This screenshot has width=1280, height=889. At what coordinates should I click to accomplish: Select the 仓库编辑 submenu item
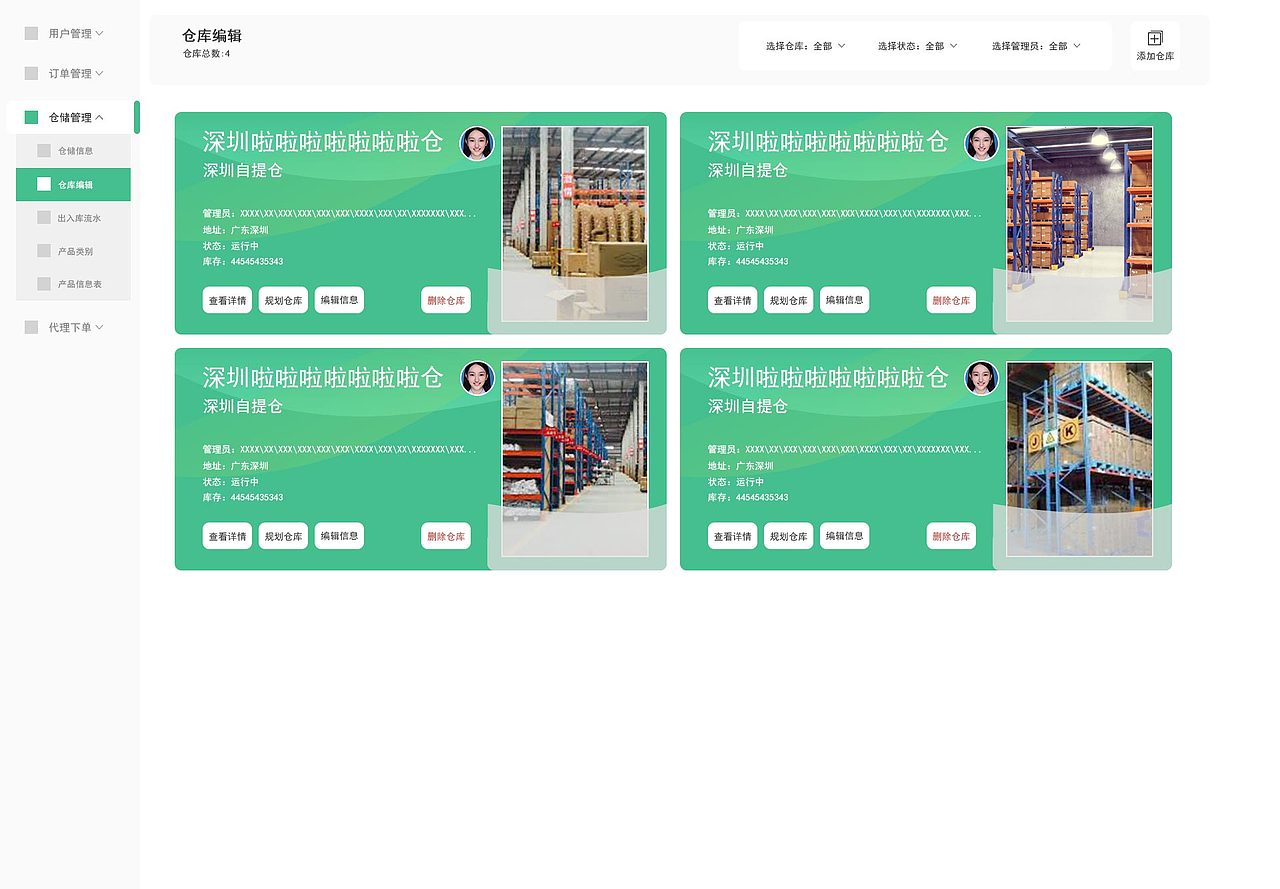pos(73,184)
